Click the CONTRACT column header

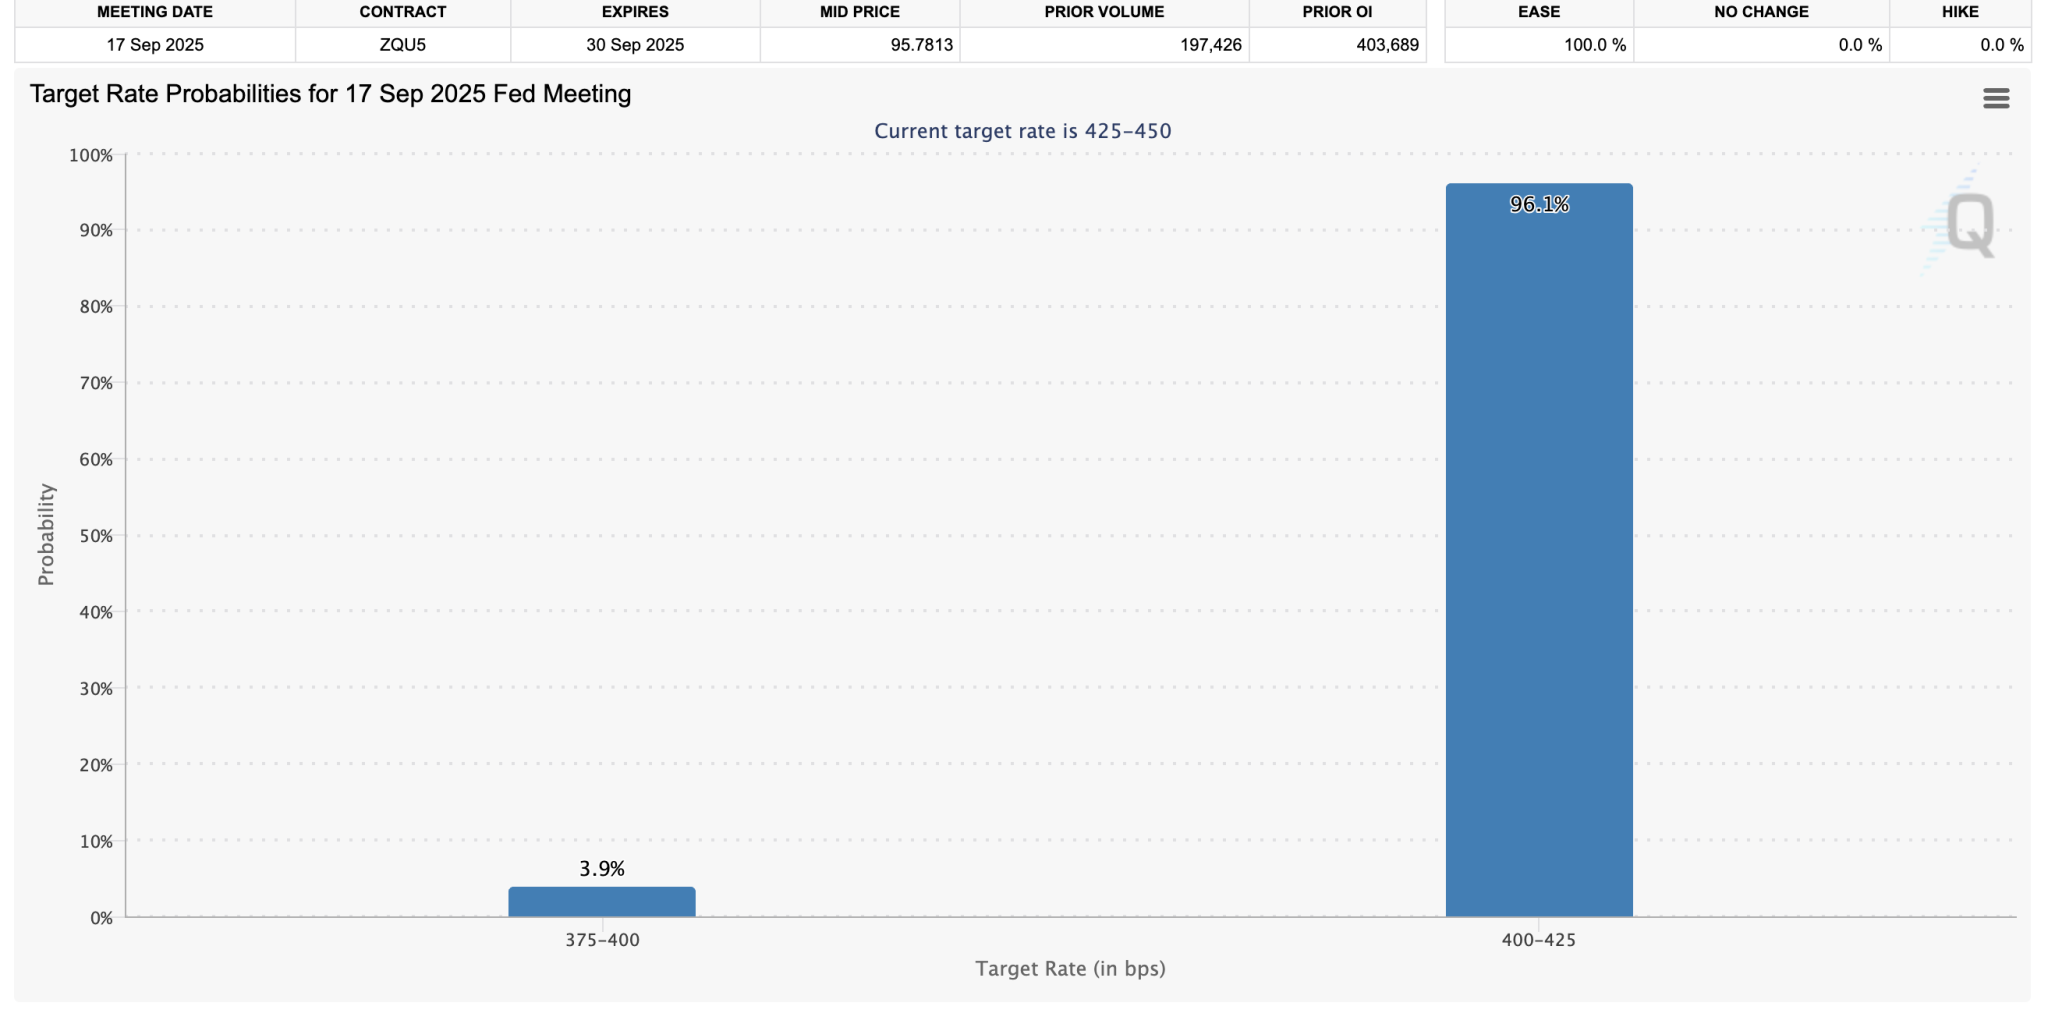point(403,12)
